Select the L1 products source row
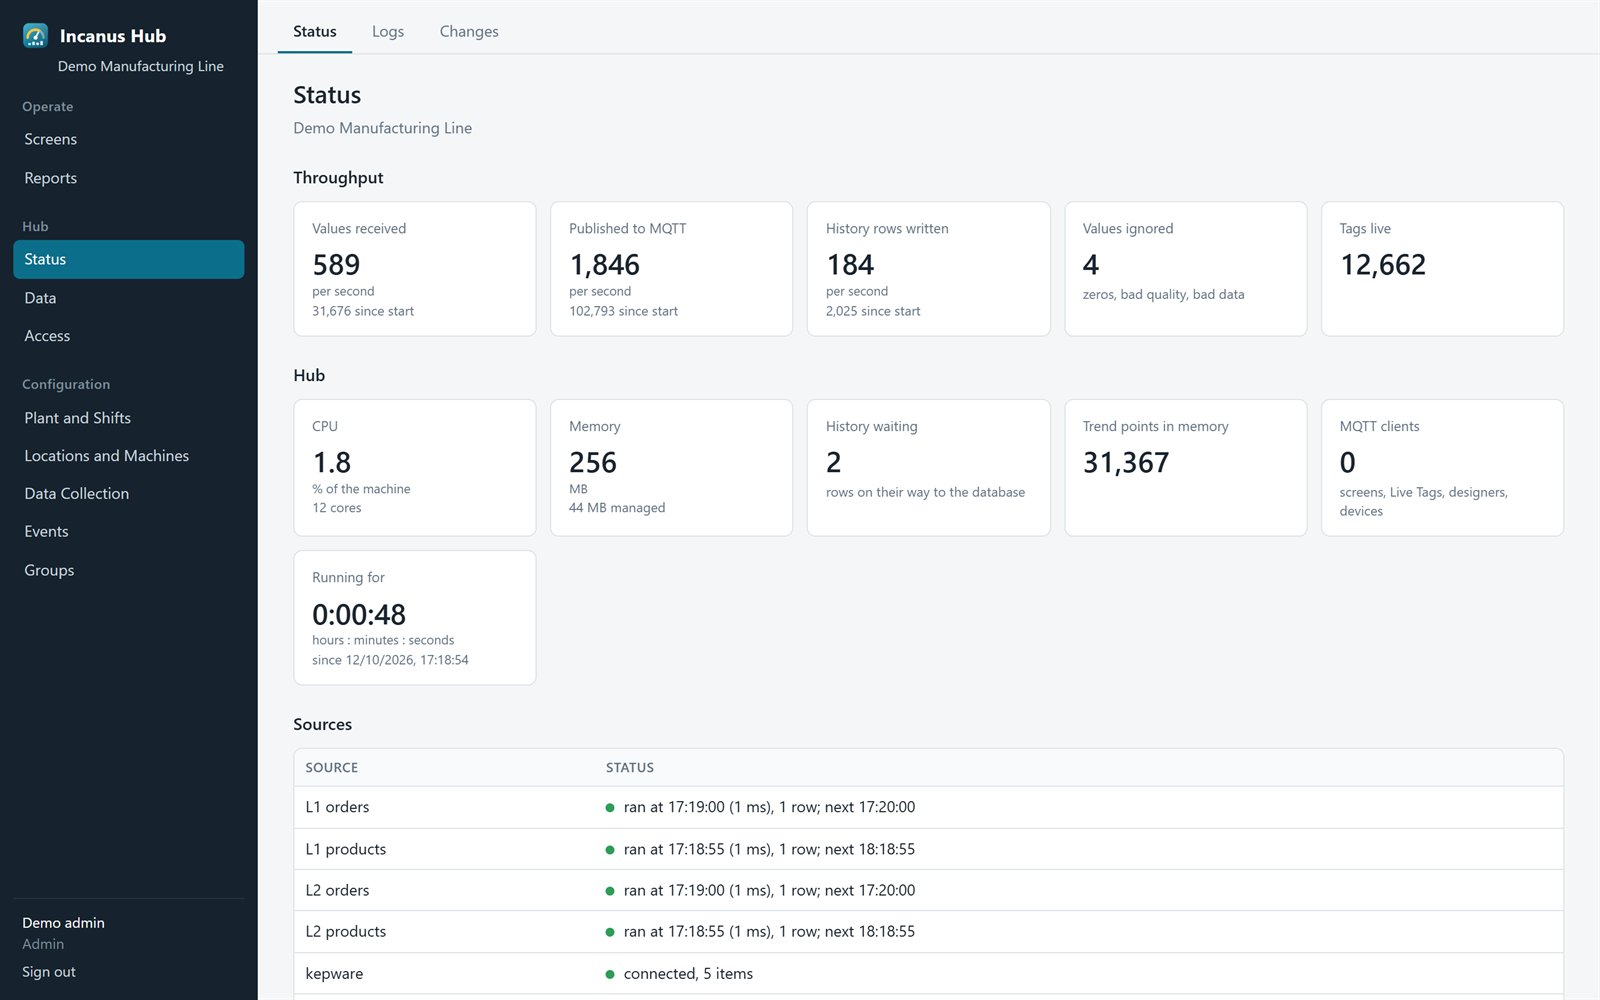 928,849
